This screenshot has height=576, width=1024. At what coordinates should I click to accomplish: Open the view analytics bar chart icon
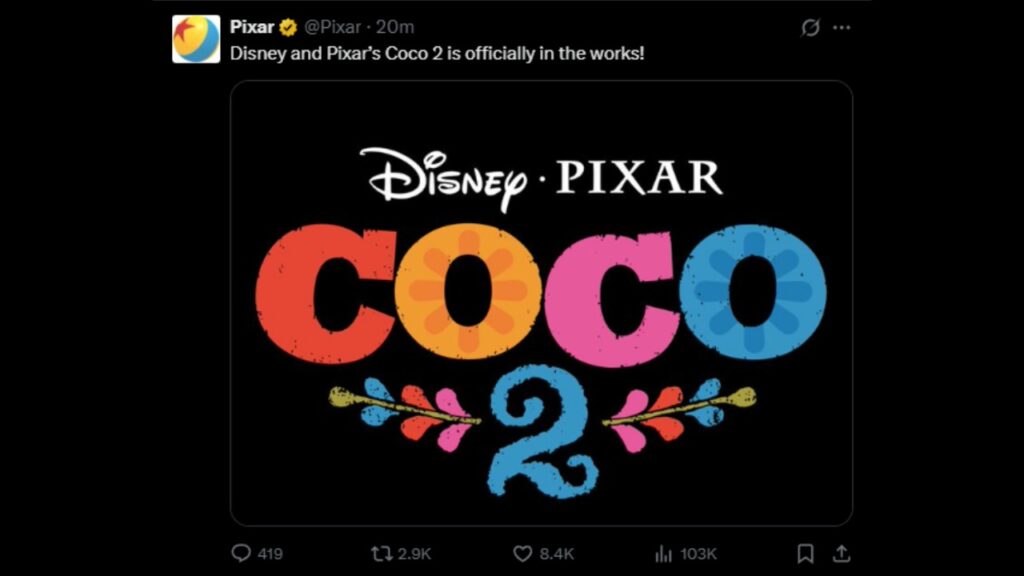click(662, 553)
